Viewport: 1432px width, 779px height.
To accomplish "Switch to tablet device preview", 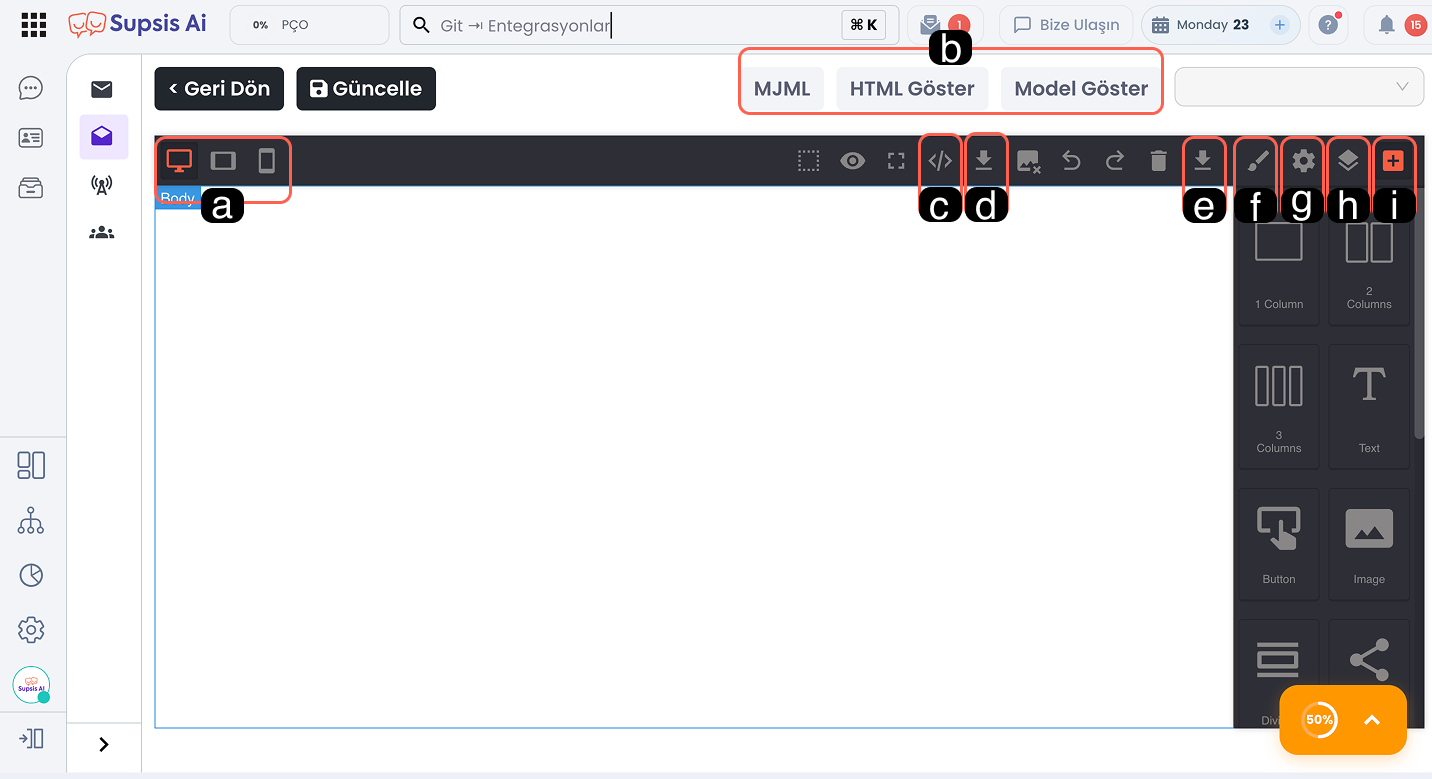I will (223, 161).
